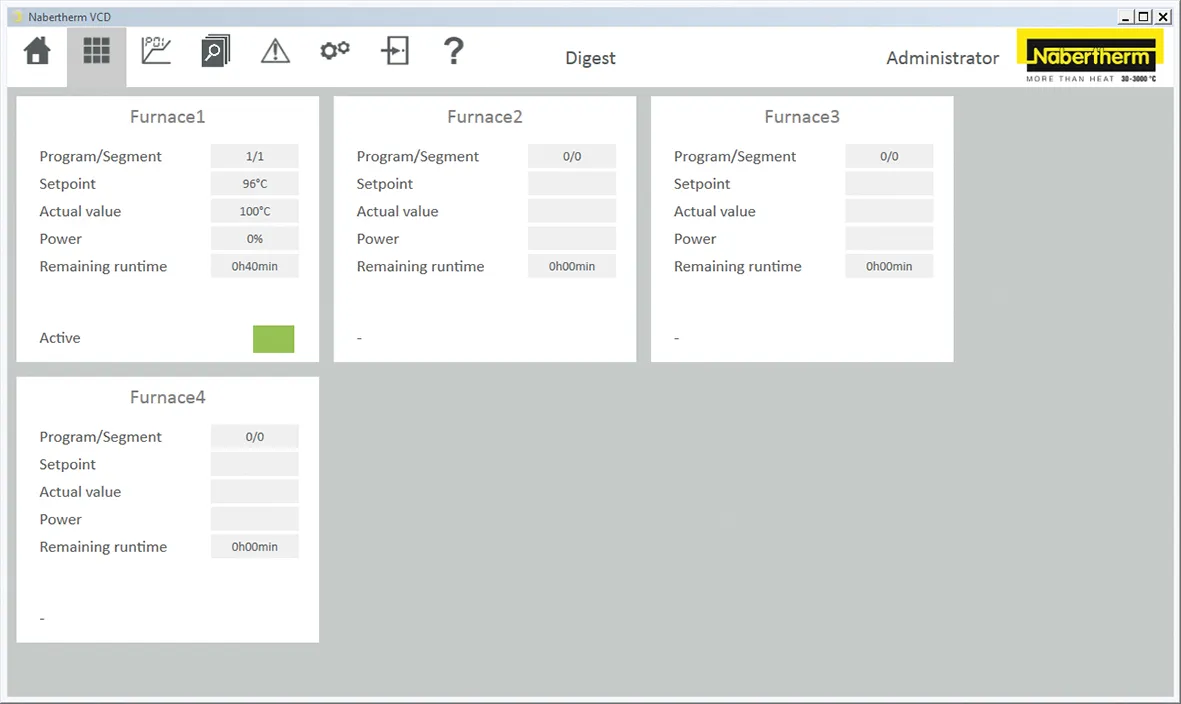Click Furnace1 Program/Segment 1/1 field
Viewport: 1181px width, 704px height.
[x=254, y=156]
